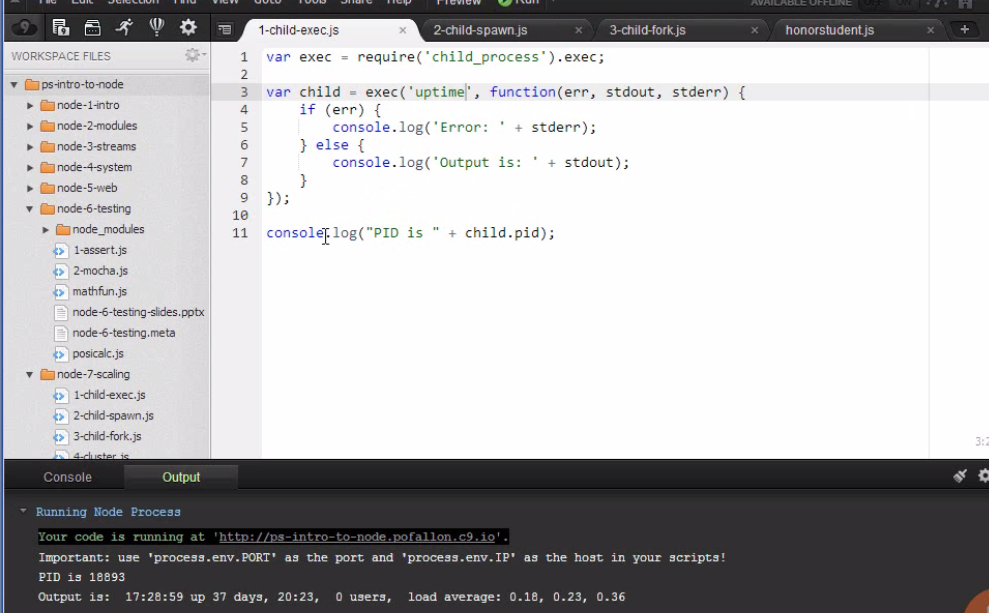Close the honorstudent.js tab
The height and width of the screenshot is (613, 989).
tap(930, 30)
